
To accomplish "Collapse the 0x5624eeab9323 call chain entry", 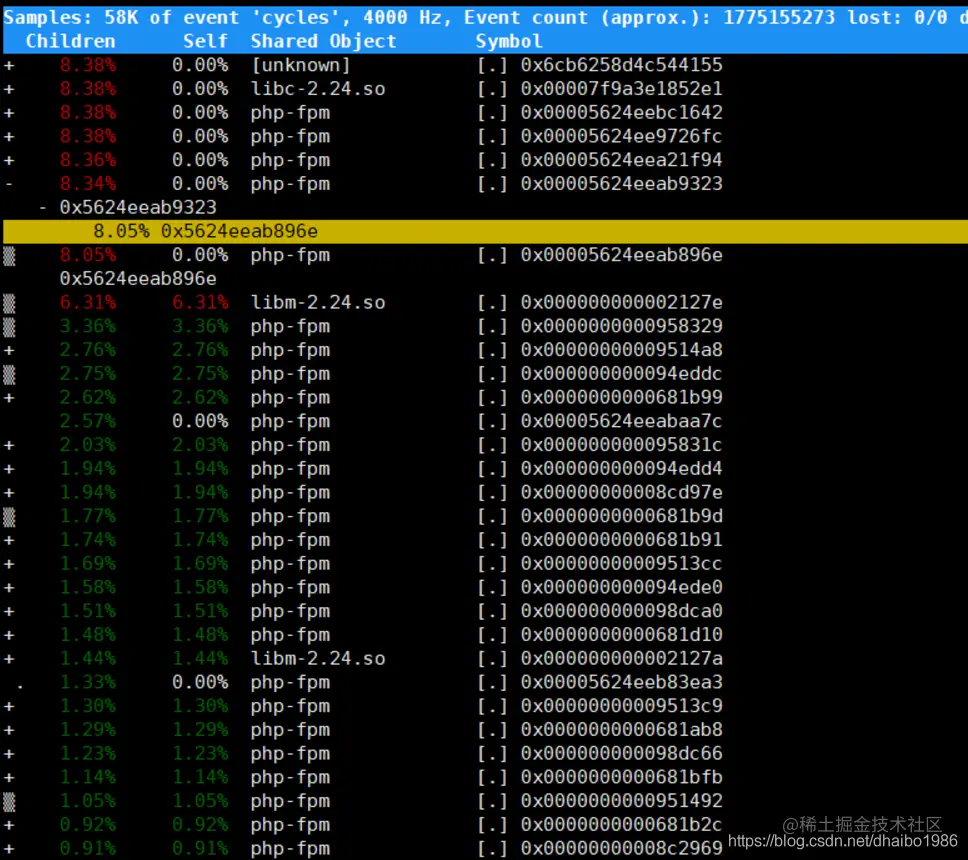I will tap(43, 208).
